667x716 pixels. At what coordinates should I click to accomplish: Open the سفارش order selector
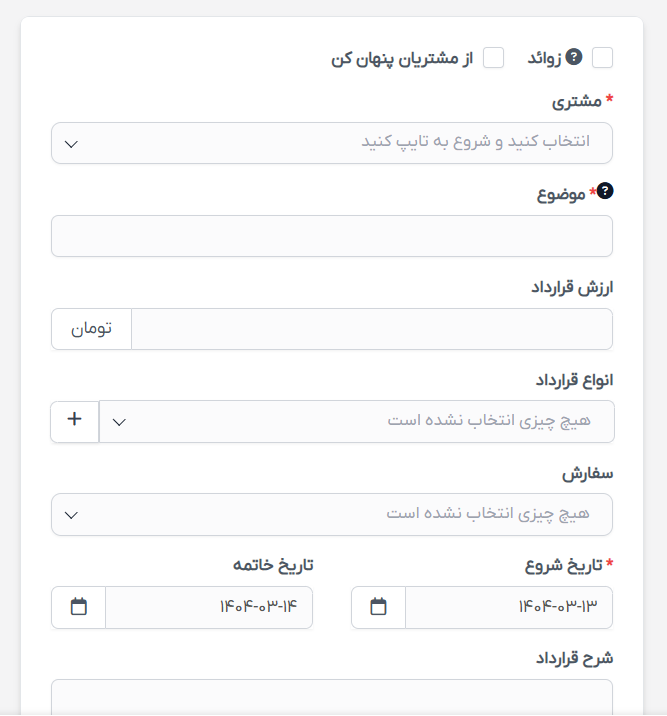point(332,514)
